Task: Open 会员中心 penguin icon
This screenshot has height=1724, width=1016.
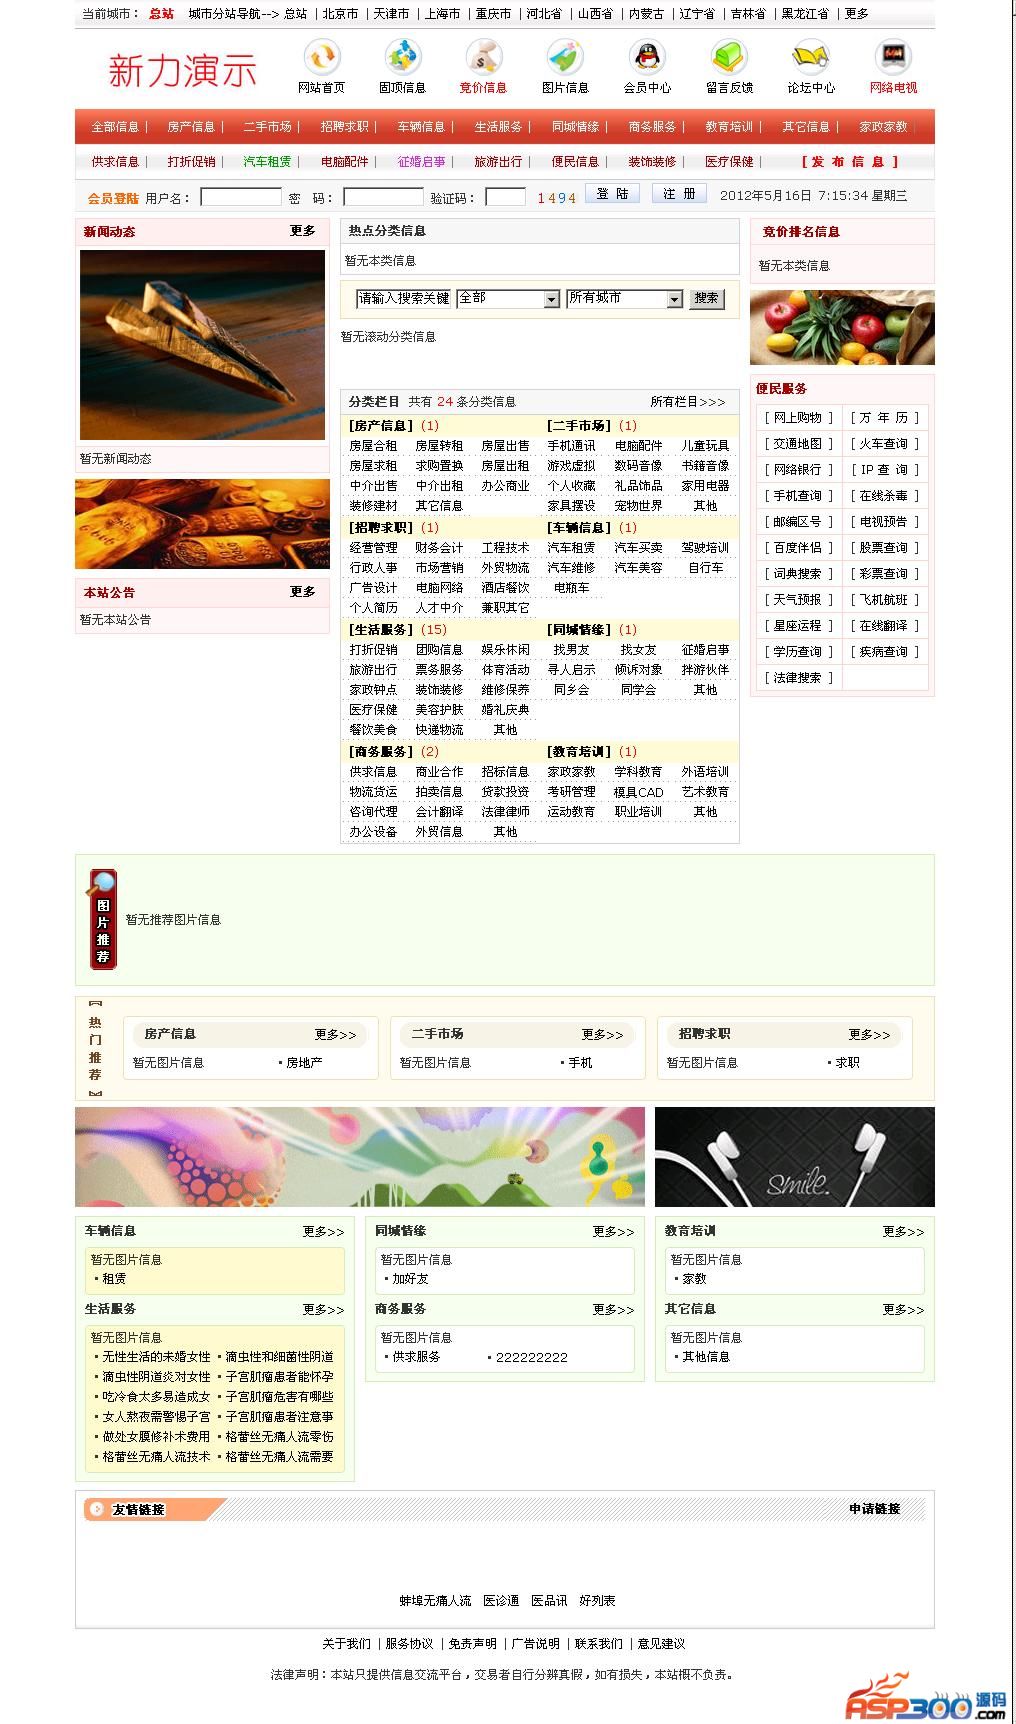Action: pyautogui.click(x=647, y=56)
